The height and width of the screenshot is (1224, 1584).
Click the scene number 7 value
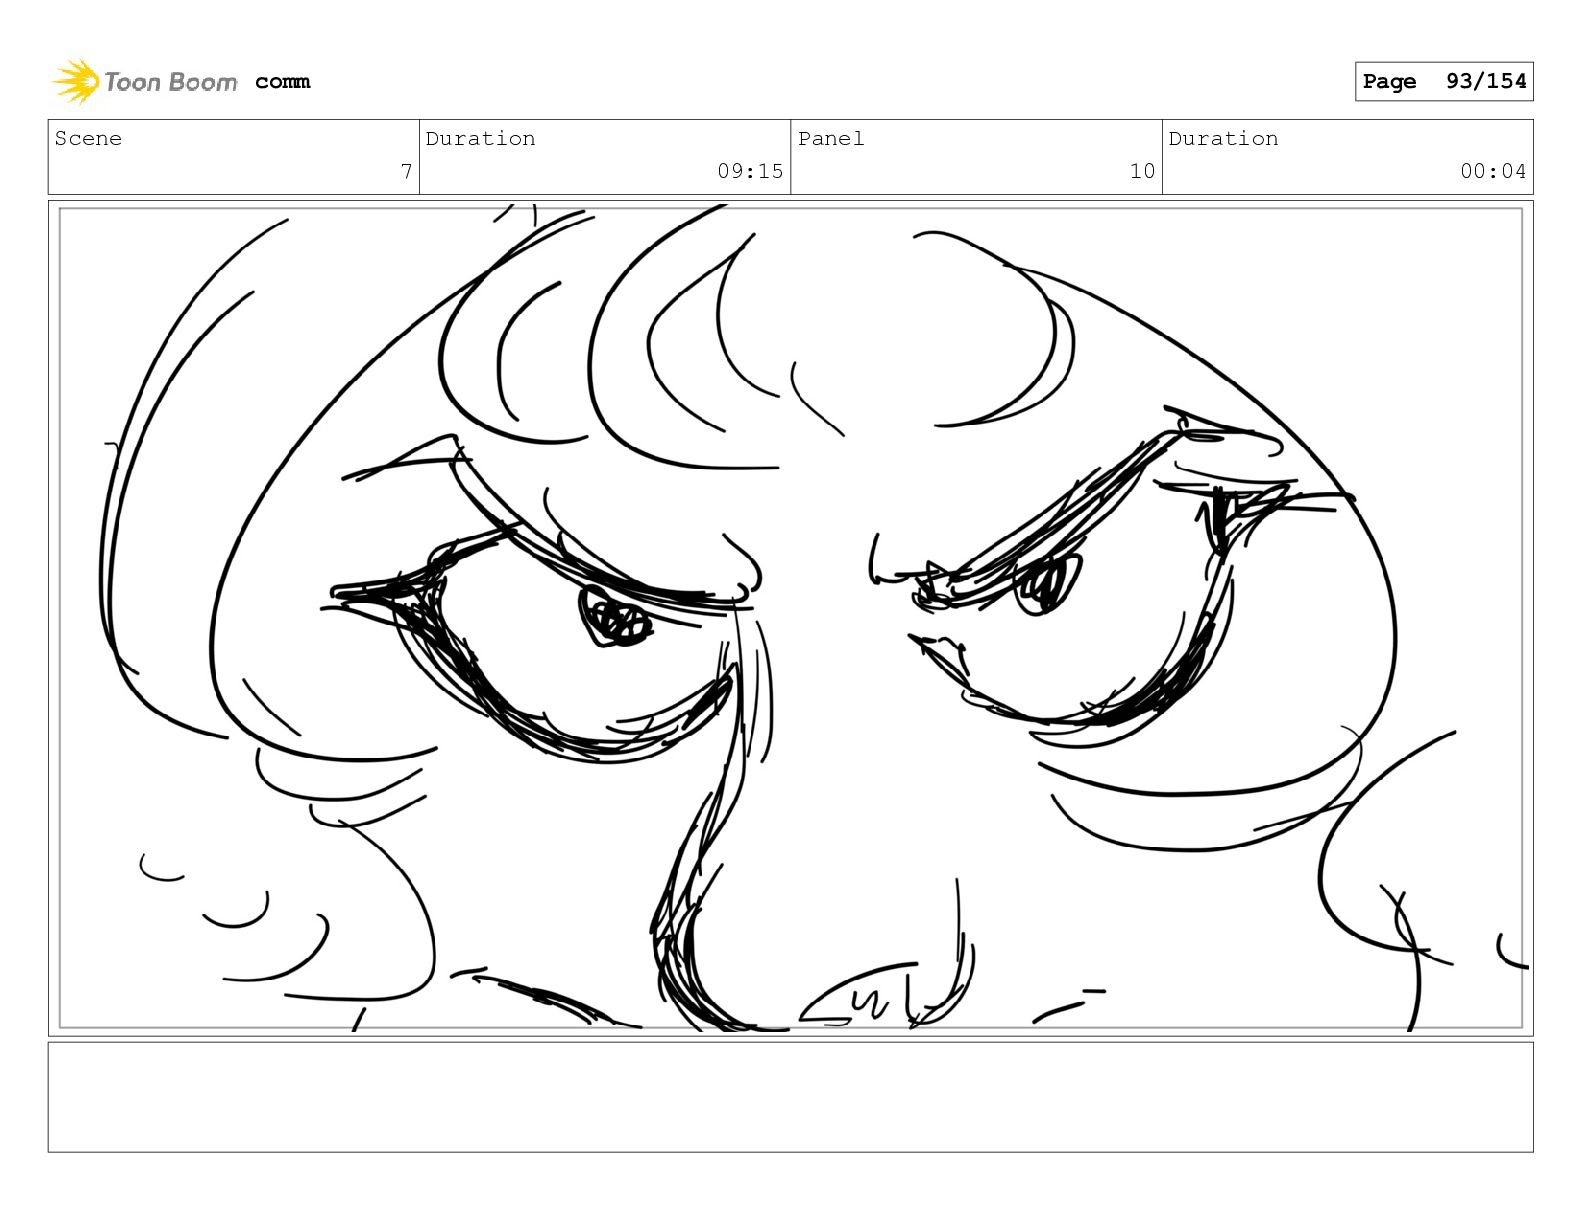pos(406,171)
